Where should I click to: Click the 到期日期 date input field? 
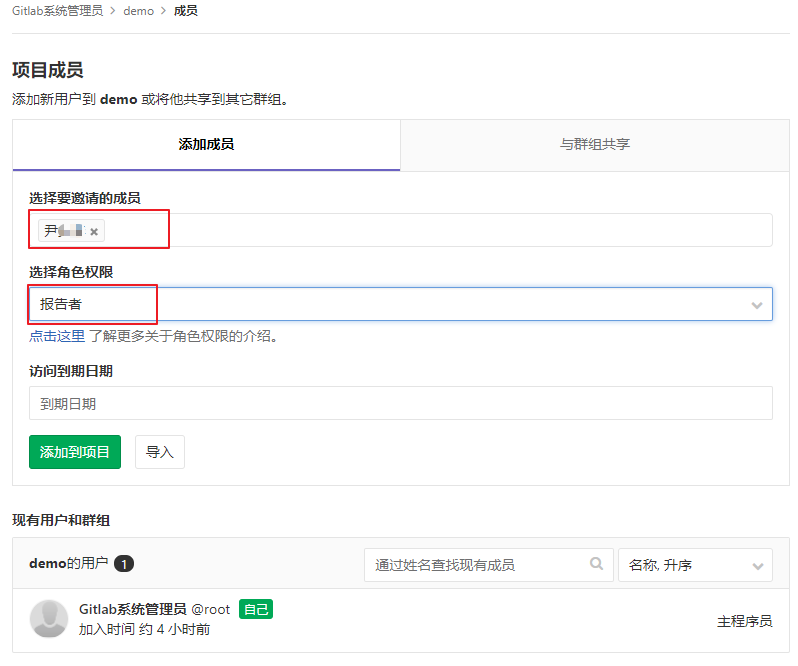pyautogui.click(x=400, y=404)
